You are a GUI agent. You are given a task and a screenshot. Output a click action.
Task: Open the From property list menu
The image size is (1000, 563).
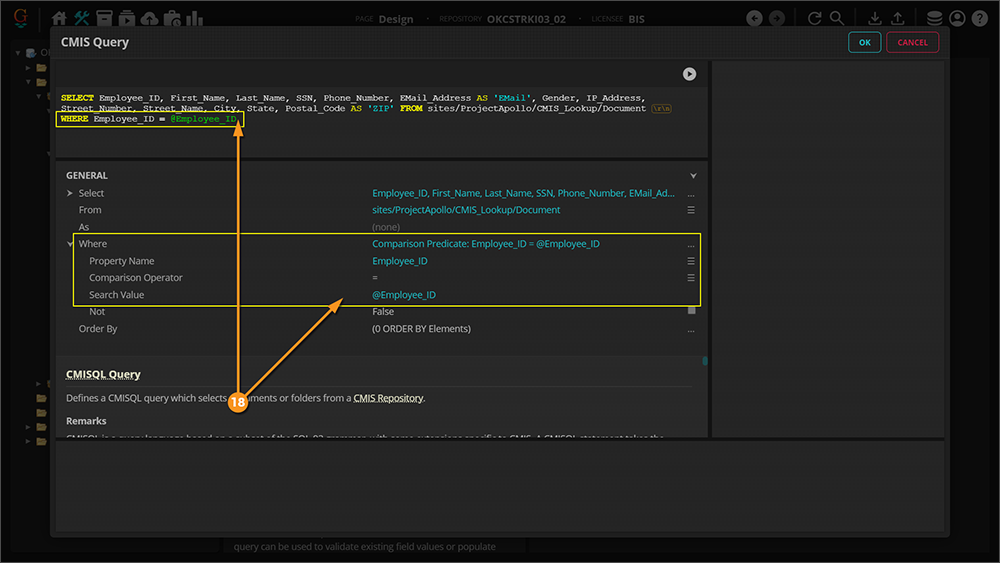coord(690,210)
